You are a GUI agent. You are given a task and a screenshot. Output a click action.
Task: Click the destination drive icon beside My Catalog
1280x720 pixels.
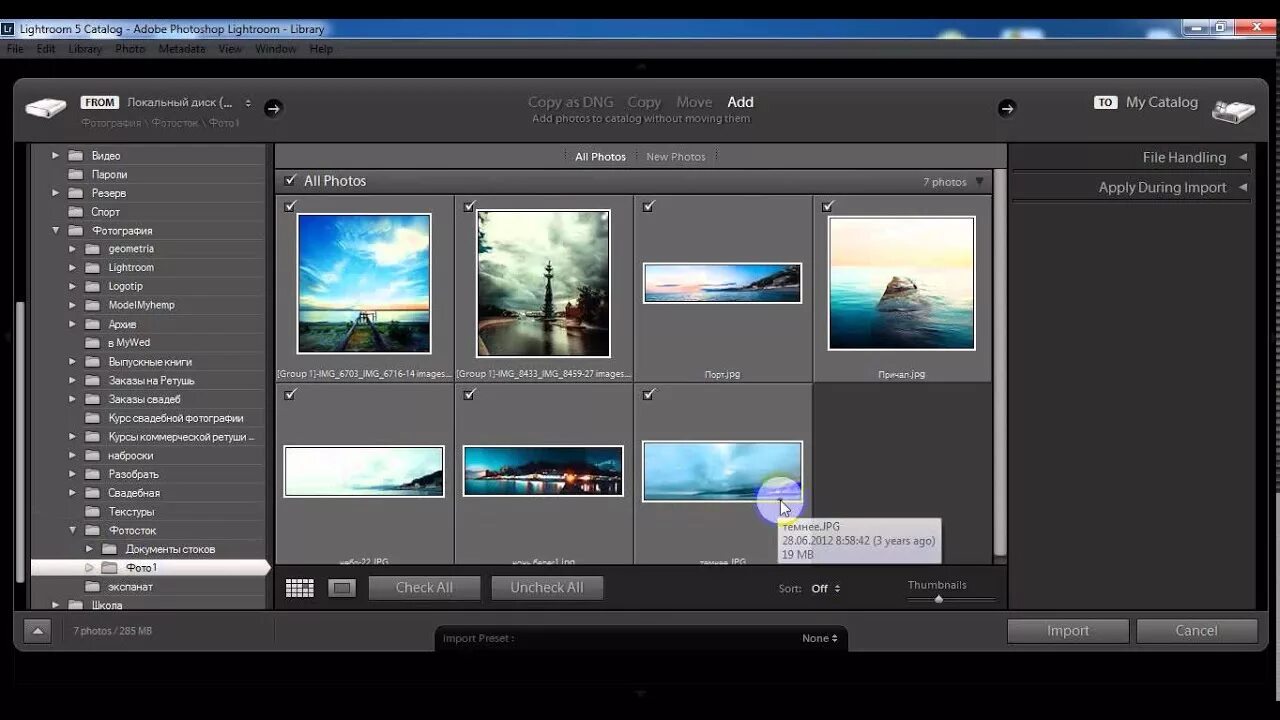coord(1233,110)
